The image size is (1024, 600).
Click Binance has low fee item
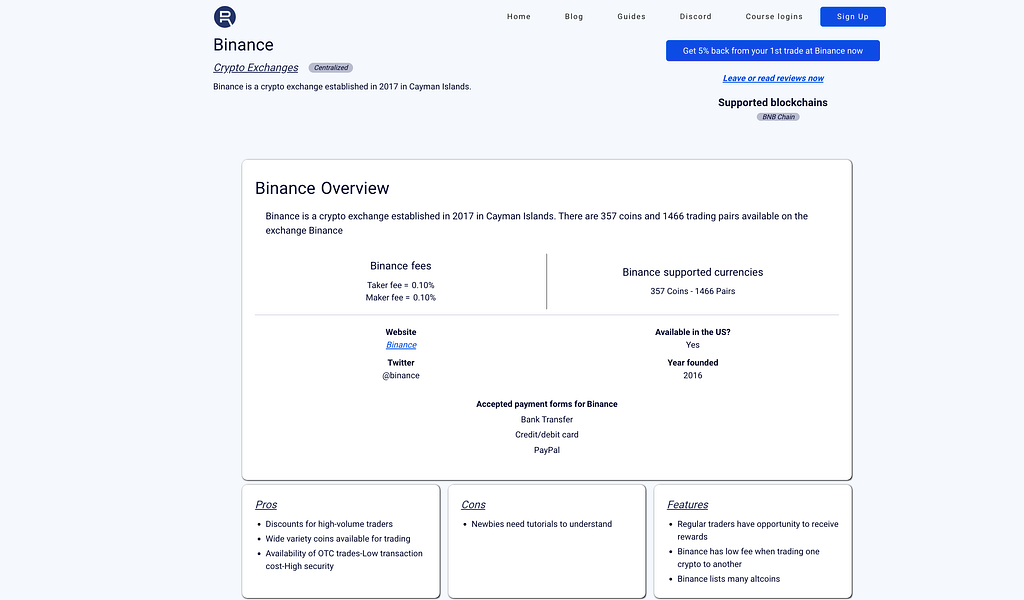point(748,558)
